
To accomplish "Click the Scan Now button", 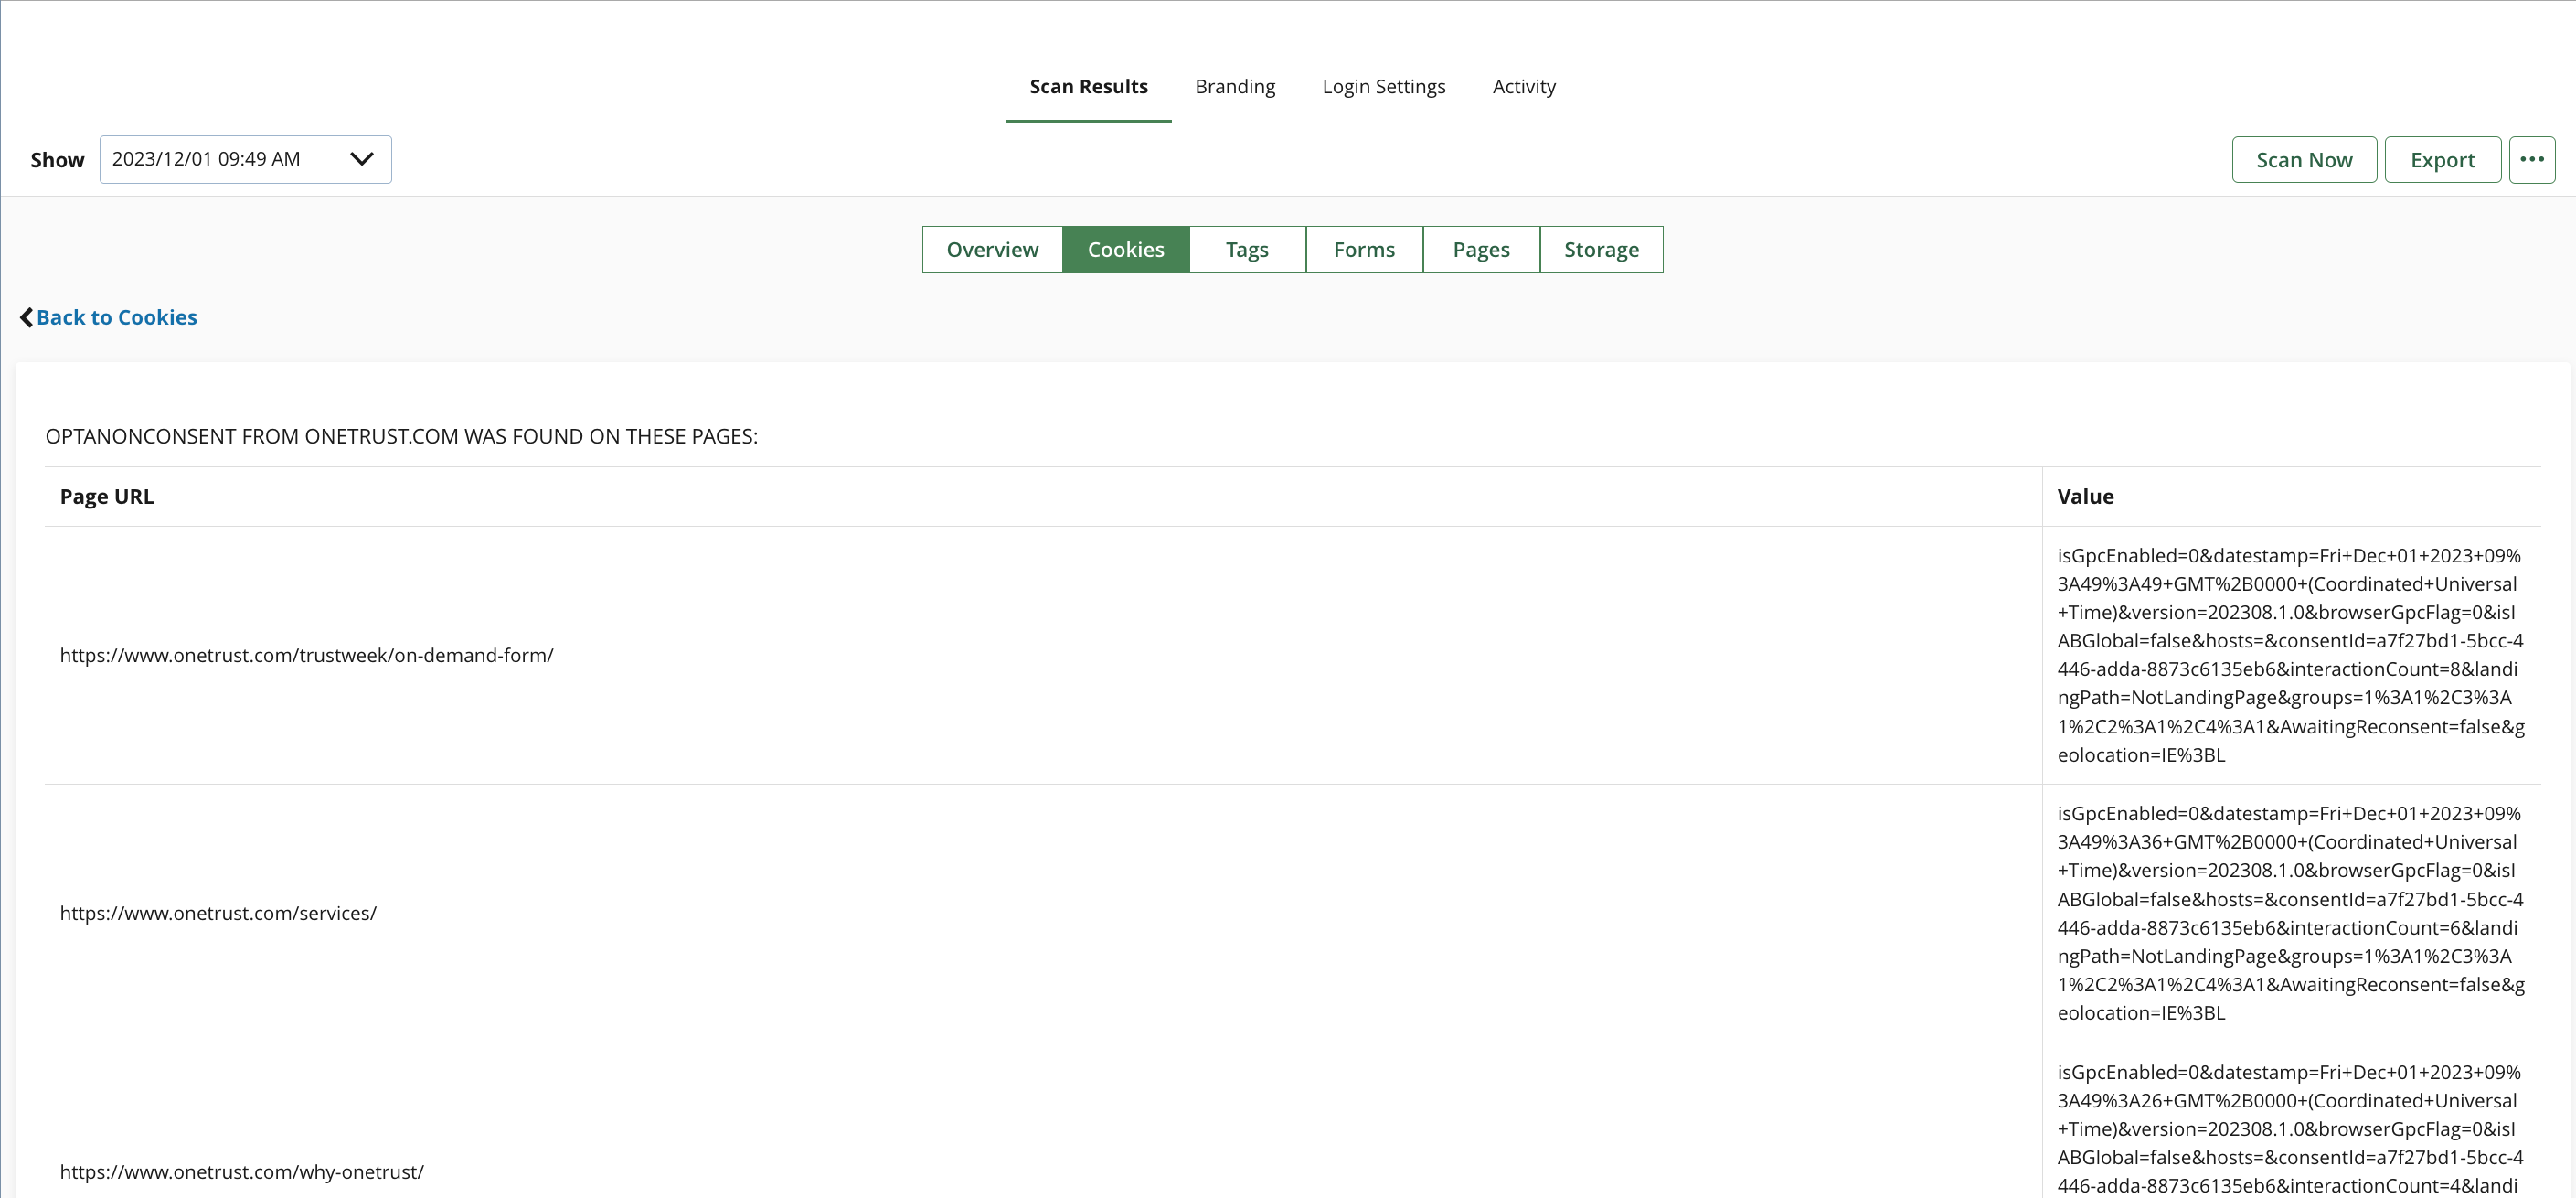I will [x=2304, y=159].
